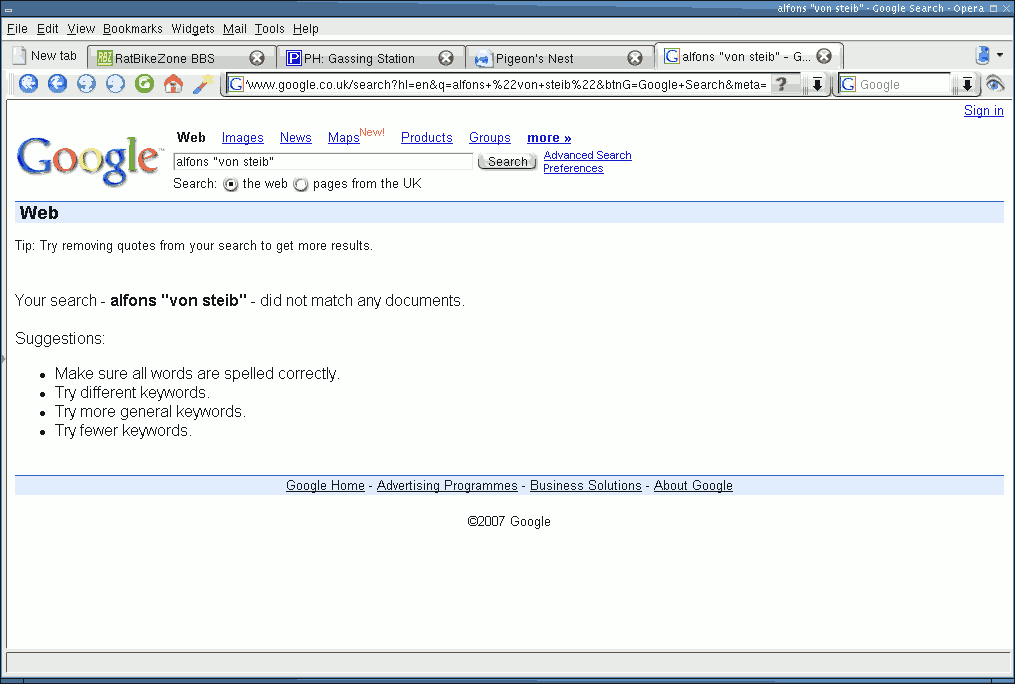This screenshot has height=684, width=1015.
Task: Click the Images search link
Action: point(242,138)
